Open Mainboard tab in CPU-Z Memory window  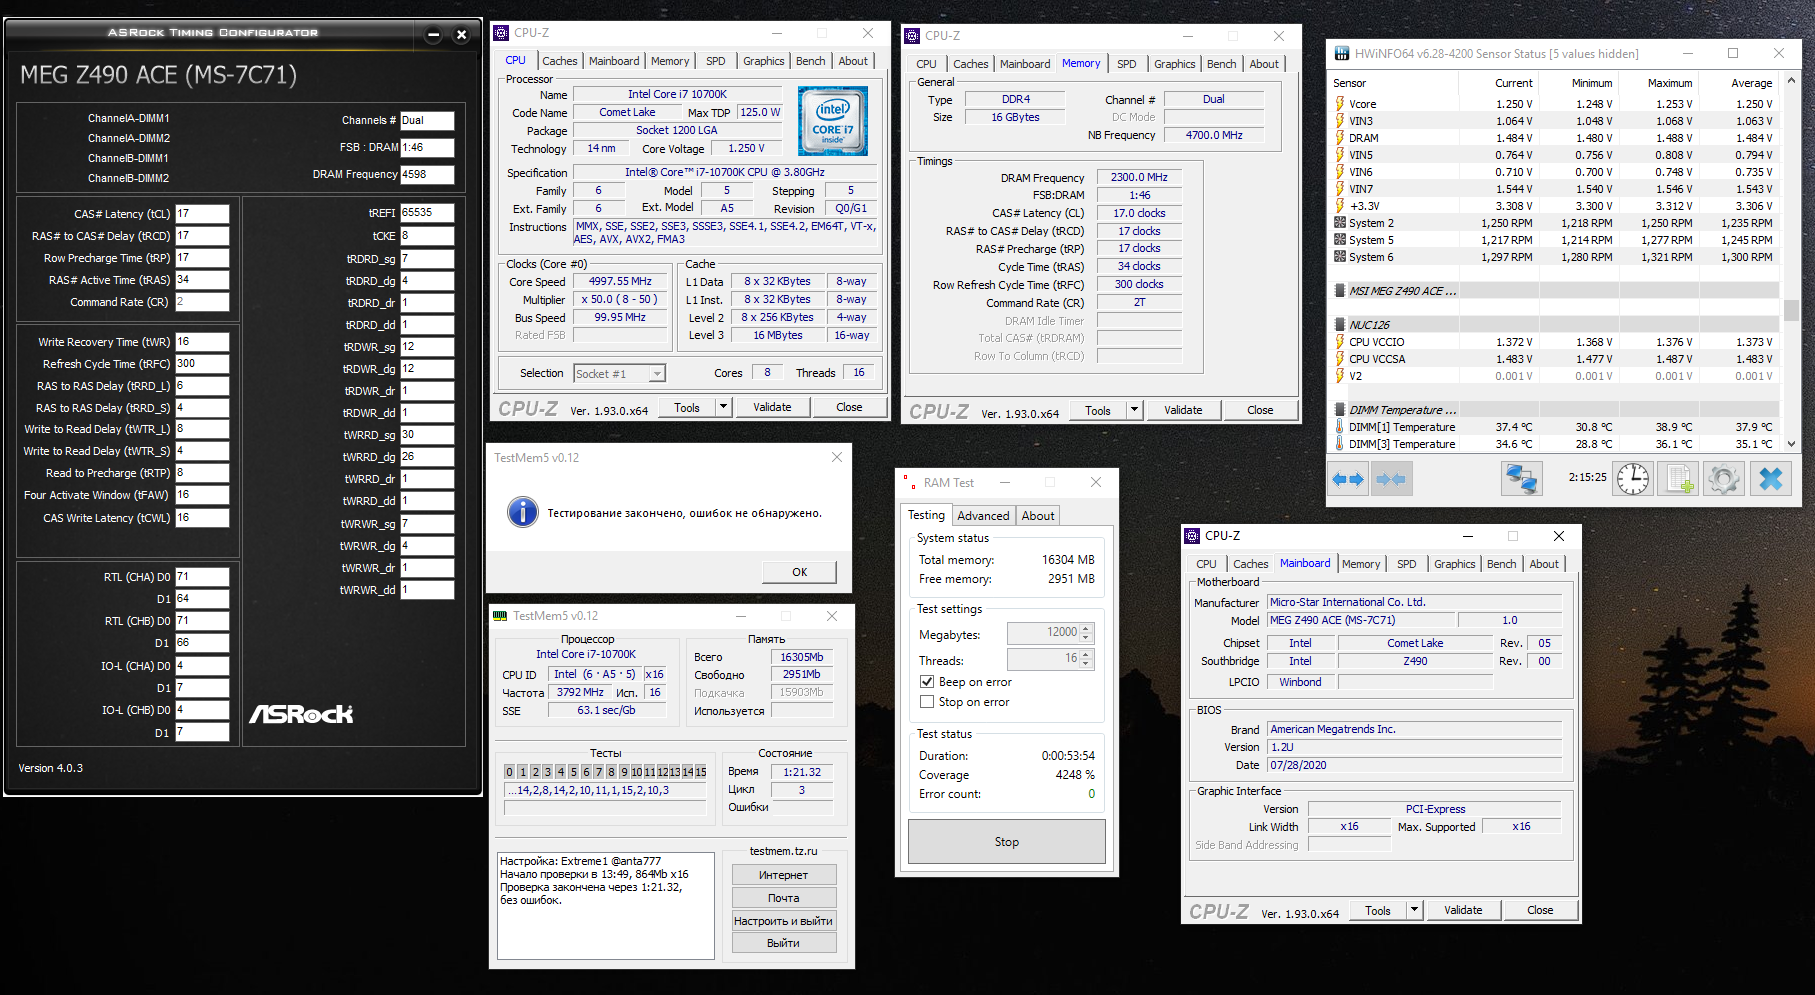click(x=1025, y=64)
